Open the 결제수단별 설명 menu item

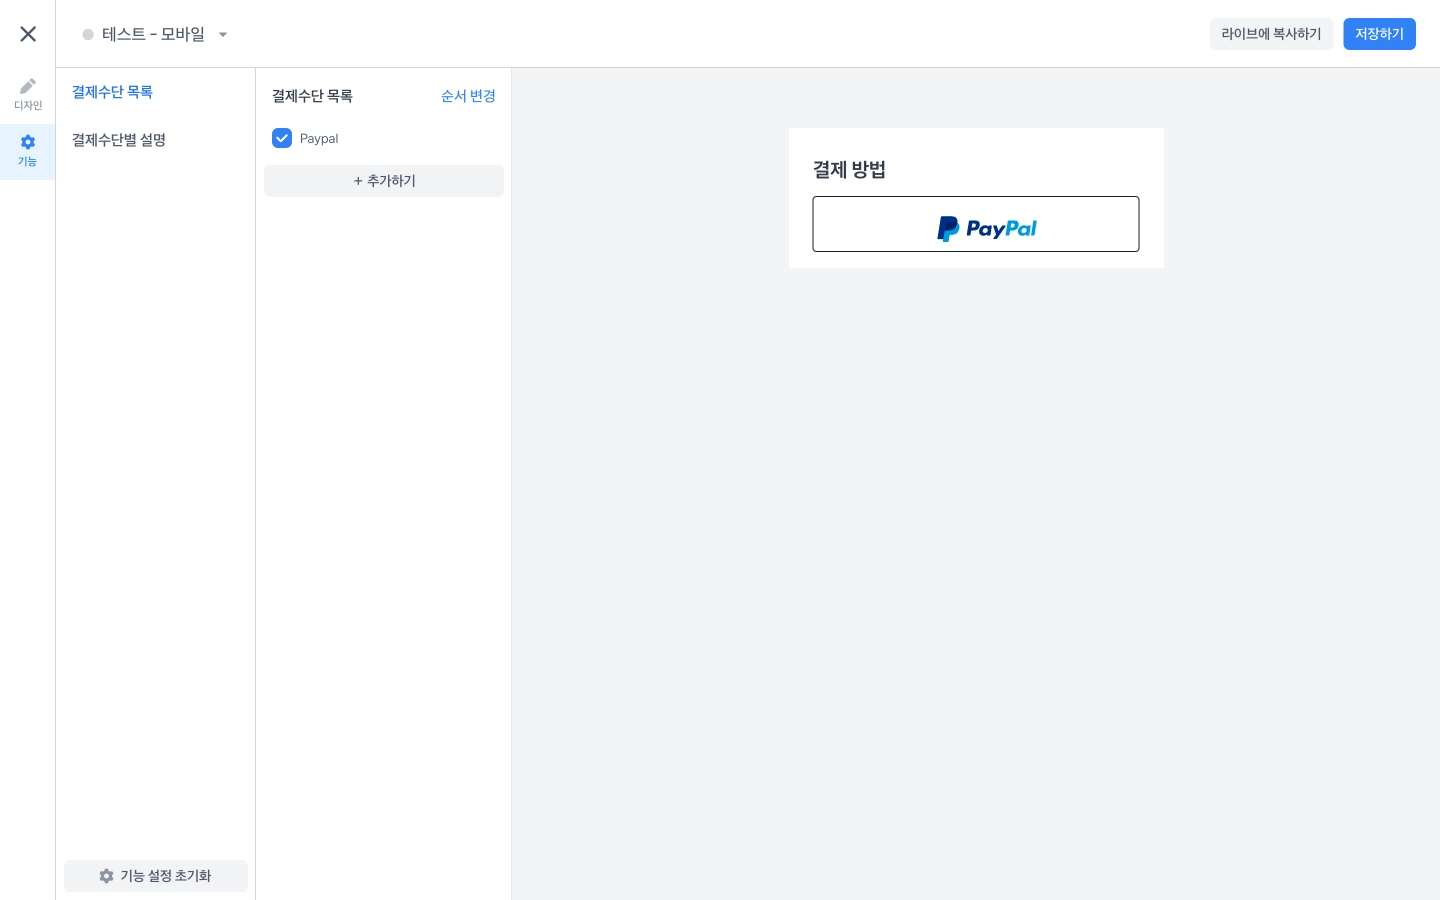point(119,140)
